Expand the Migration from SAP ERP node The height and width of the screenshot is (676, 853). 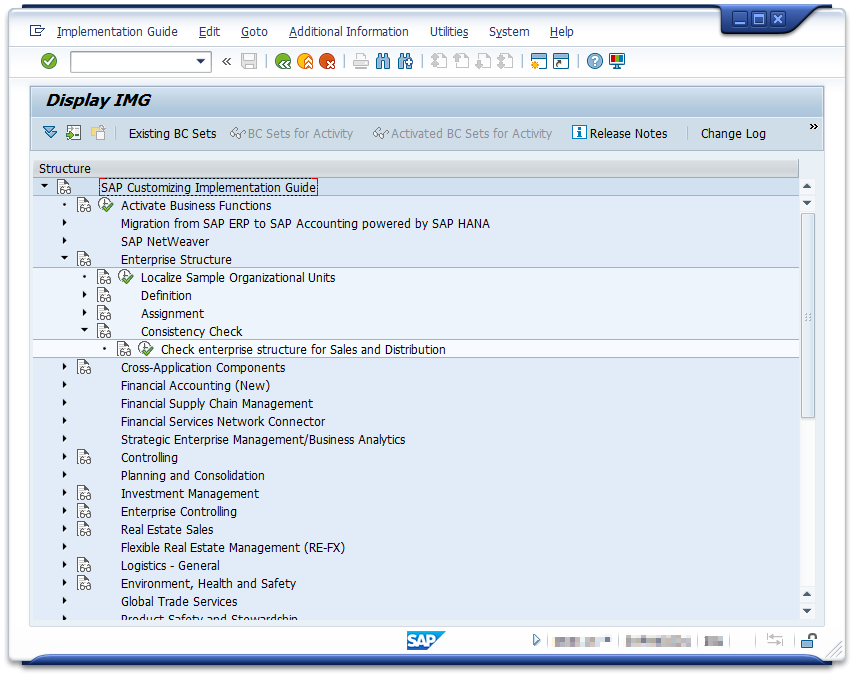pyautogui.click(x=65, y=223)
